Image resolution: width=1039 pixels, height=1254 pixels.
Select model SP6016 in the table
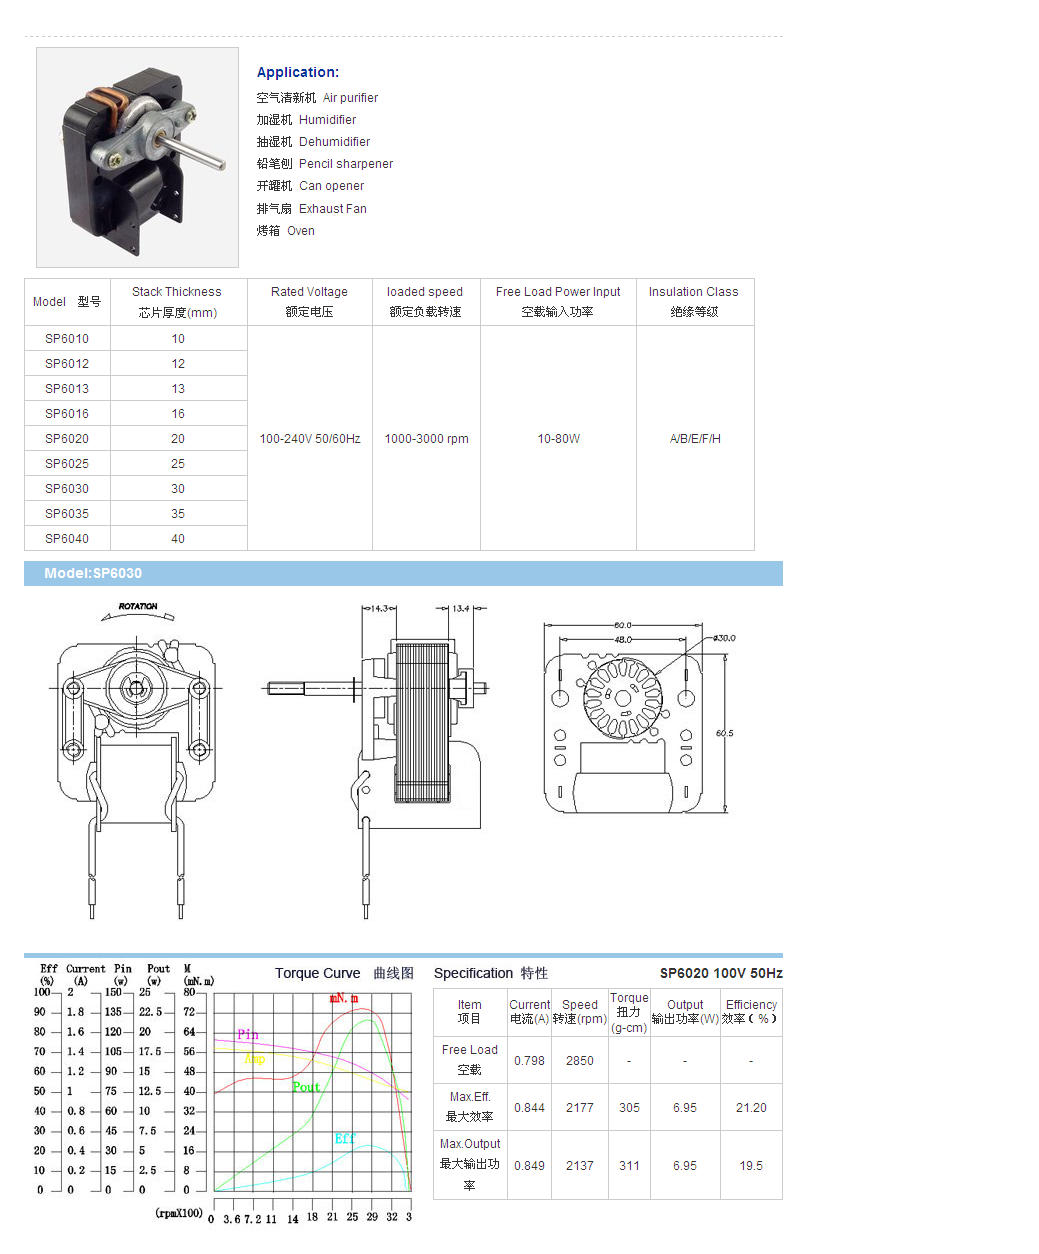click(67, 414)
